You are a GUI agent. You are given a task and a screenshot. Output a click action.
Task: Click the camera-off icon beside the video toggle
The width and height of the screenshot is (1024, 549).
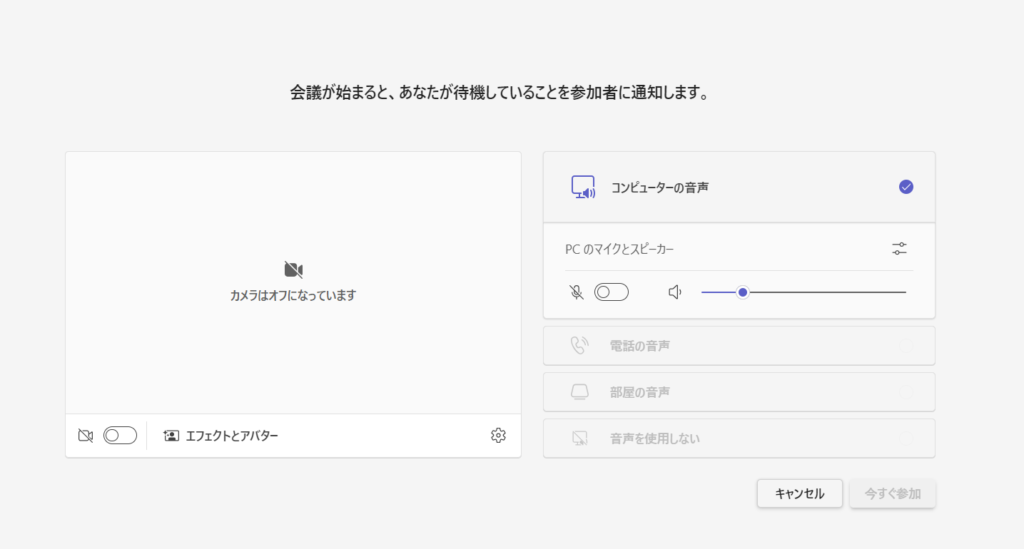click(x=86, y=435)
